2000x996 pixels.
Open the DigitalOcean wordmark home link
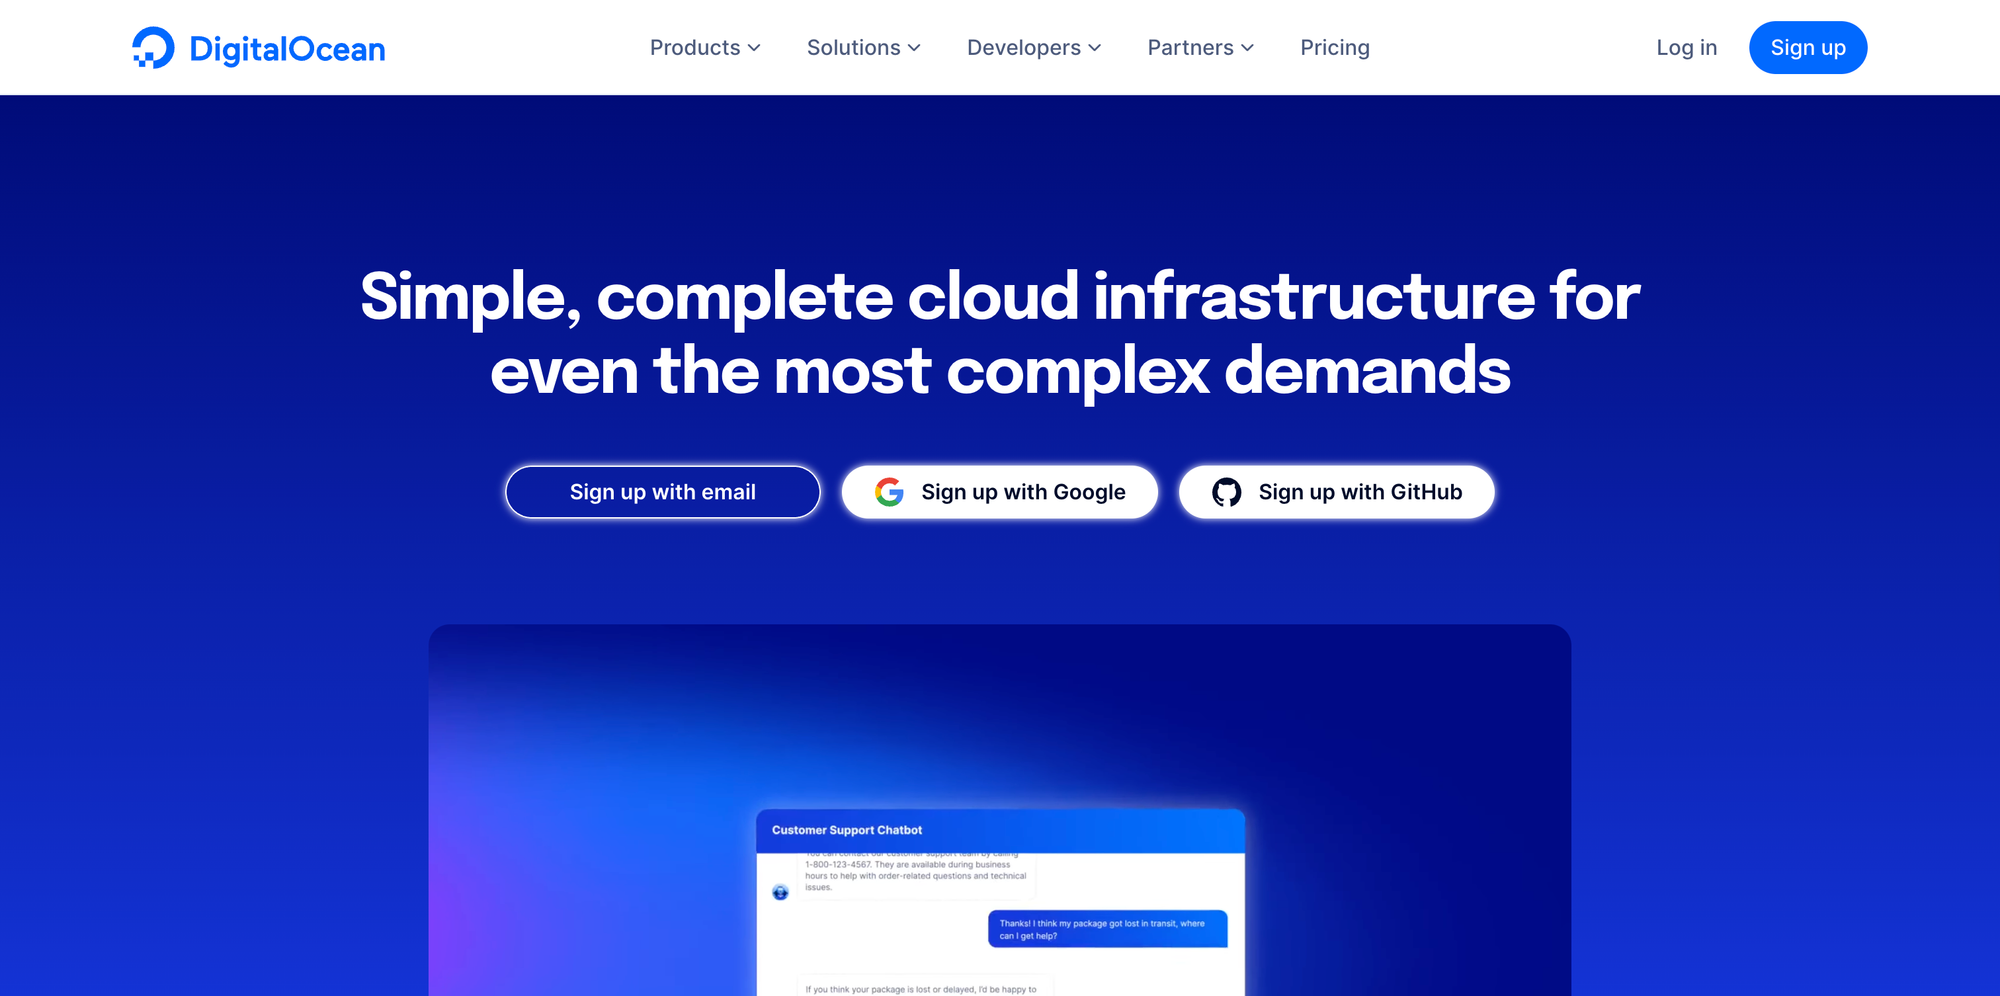(x=287, y=49)
